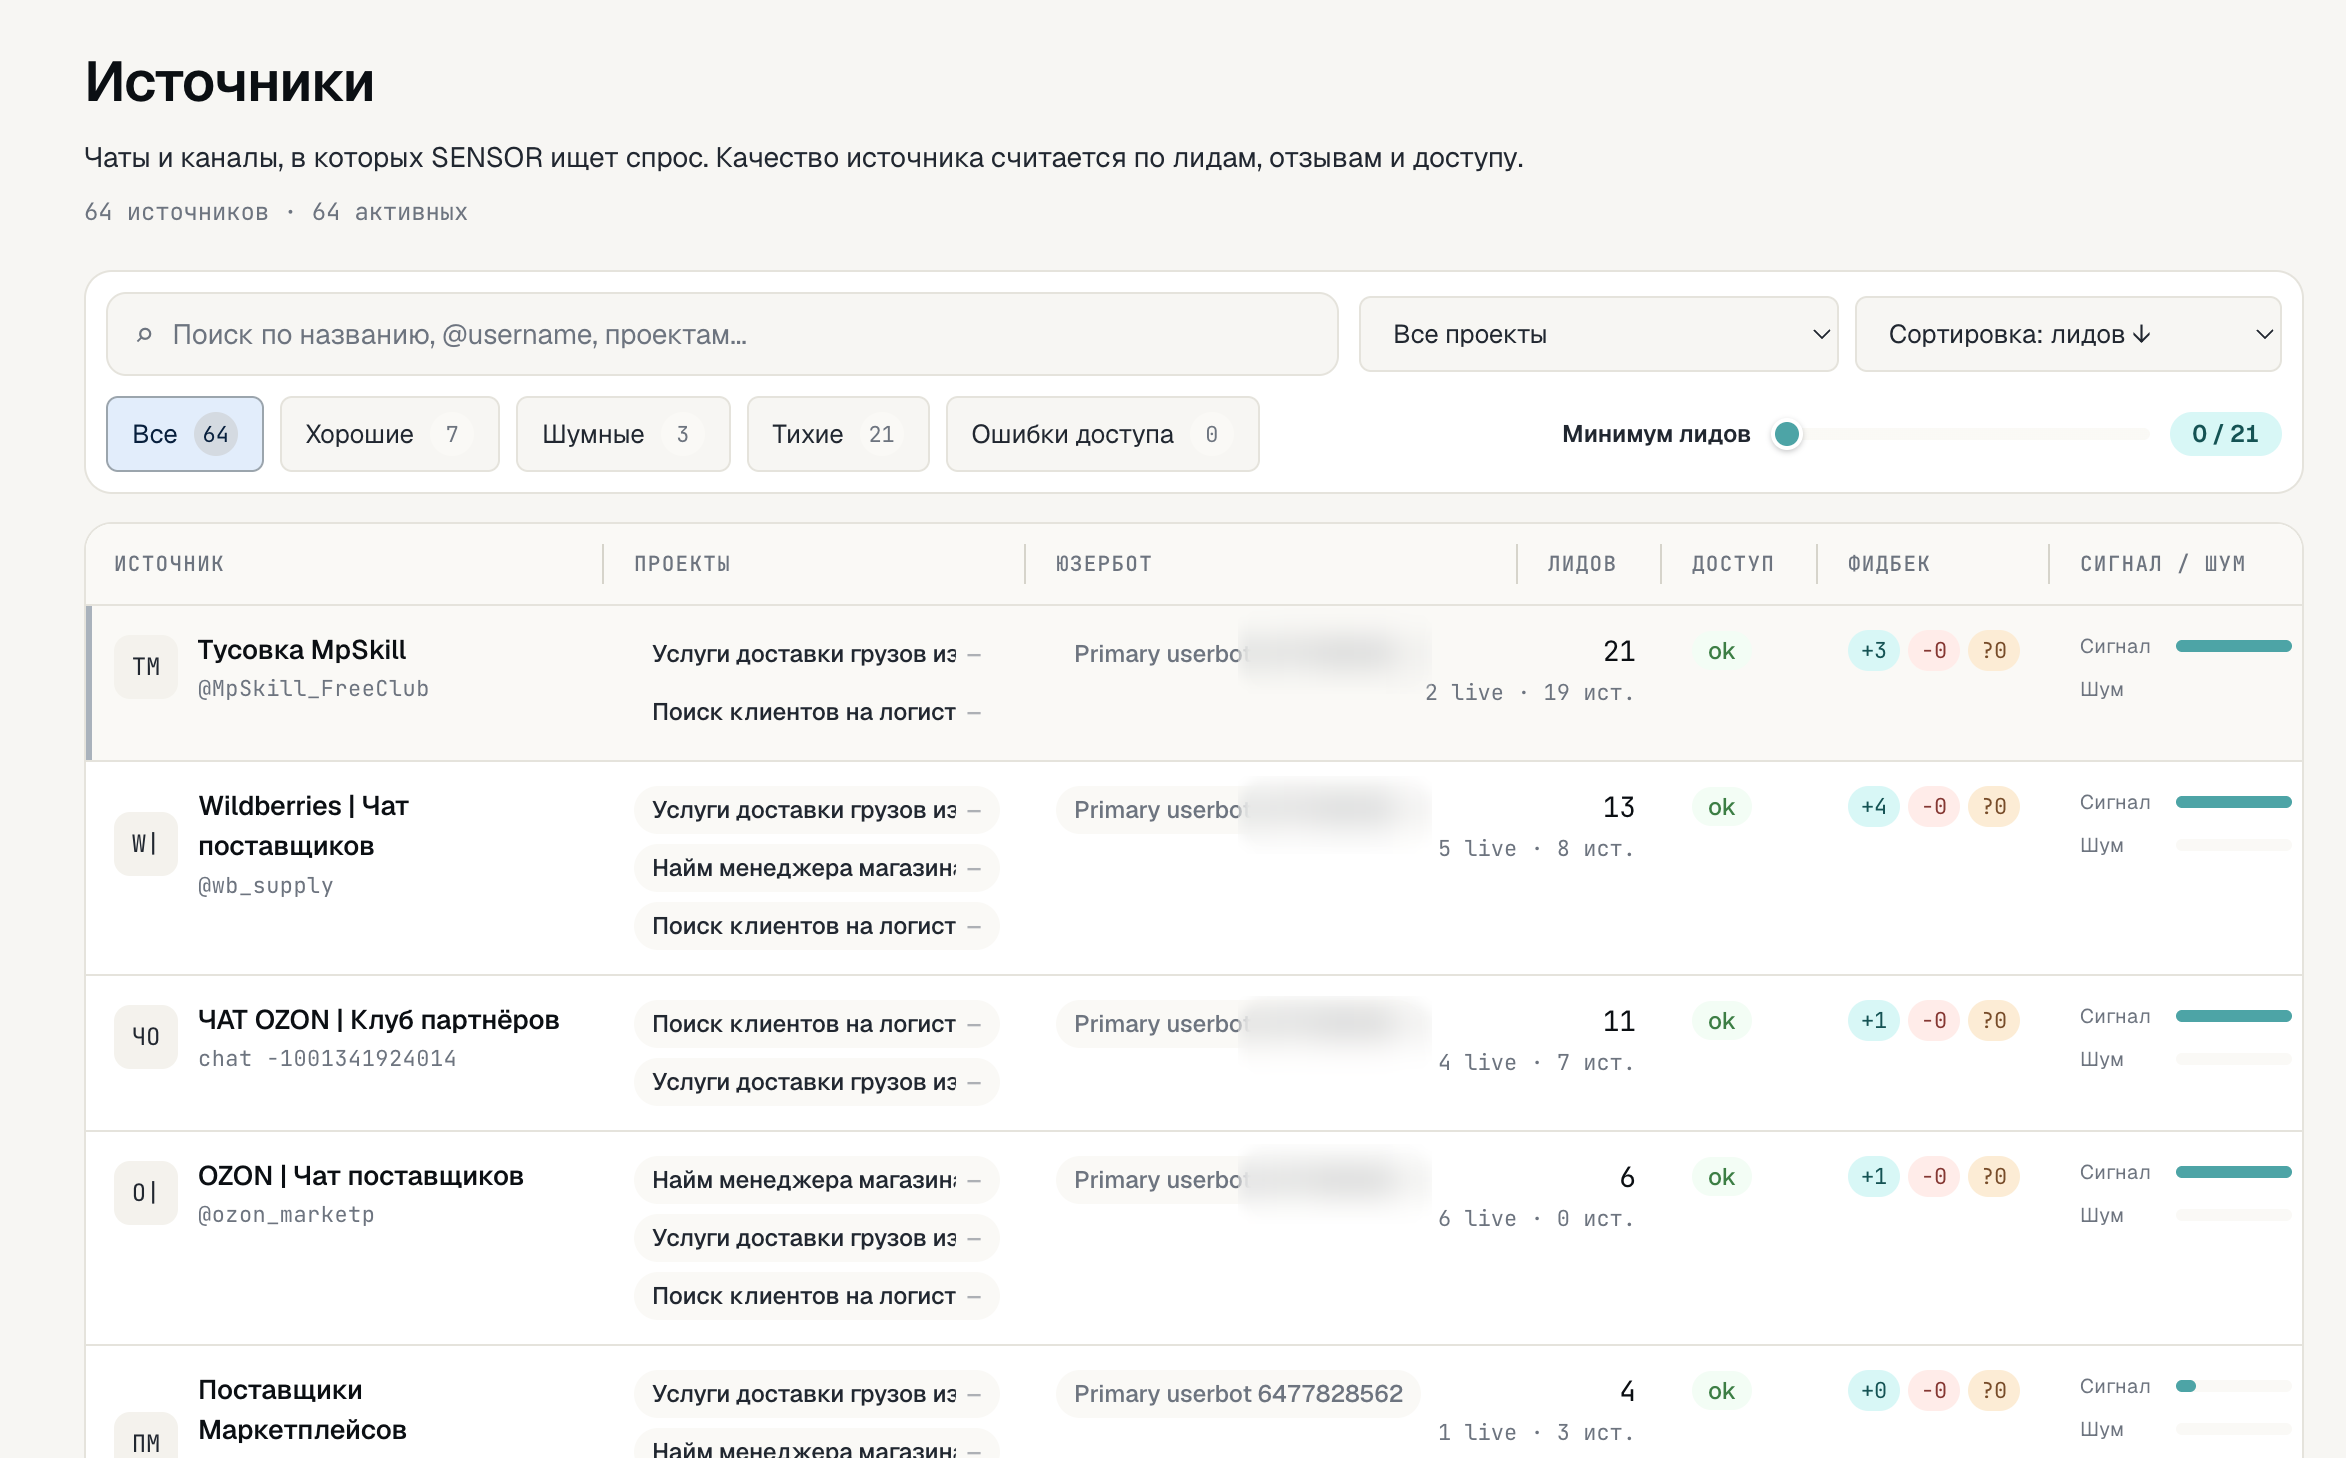Click Сигнал bar in Тусовка MpSkill row
Image resolution: width=2346 pixels, height=1458 pixels.
click(x=2233, y=646)
